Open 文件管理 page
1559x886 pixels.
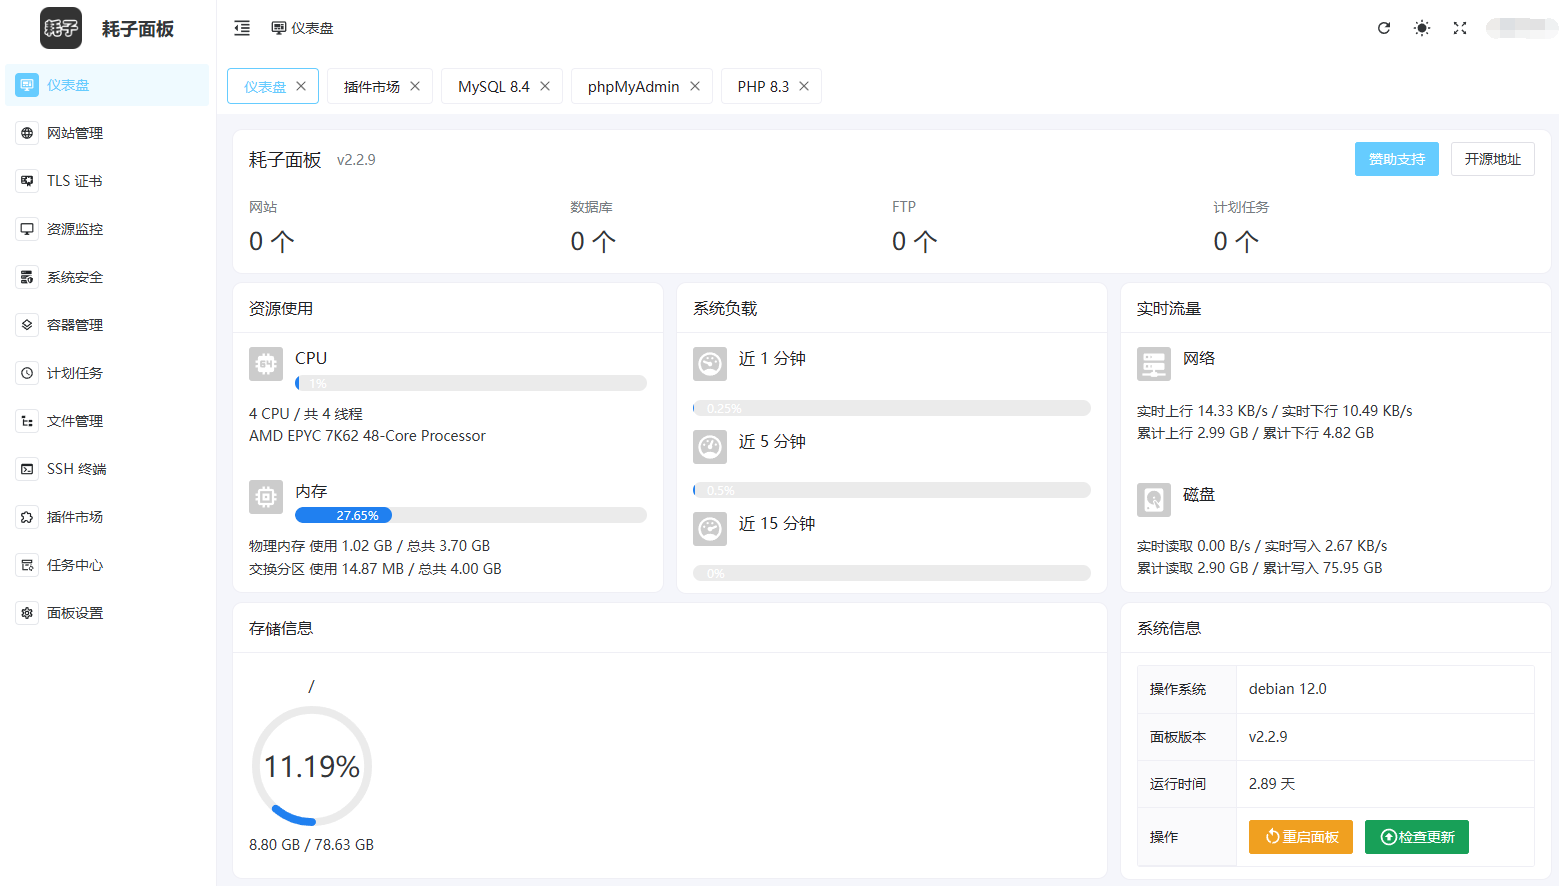[x=75, y=421]
